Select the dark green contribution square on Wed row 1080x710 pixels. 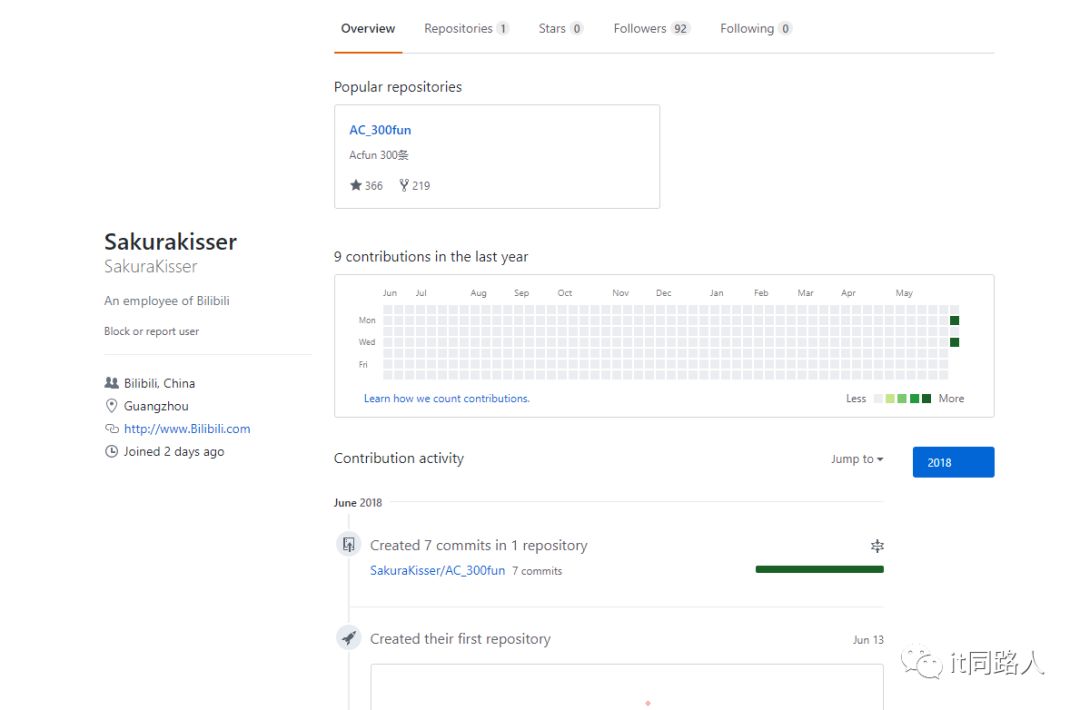(x=954, y=342)
